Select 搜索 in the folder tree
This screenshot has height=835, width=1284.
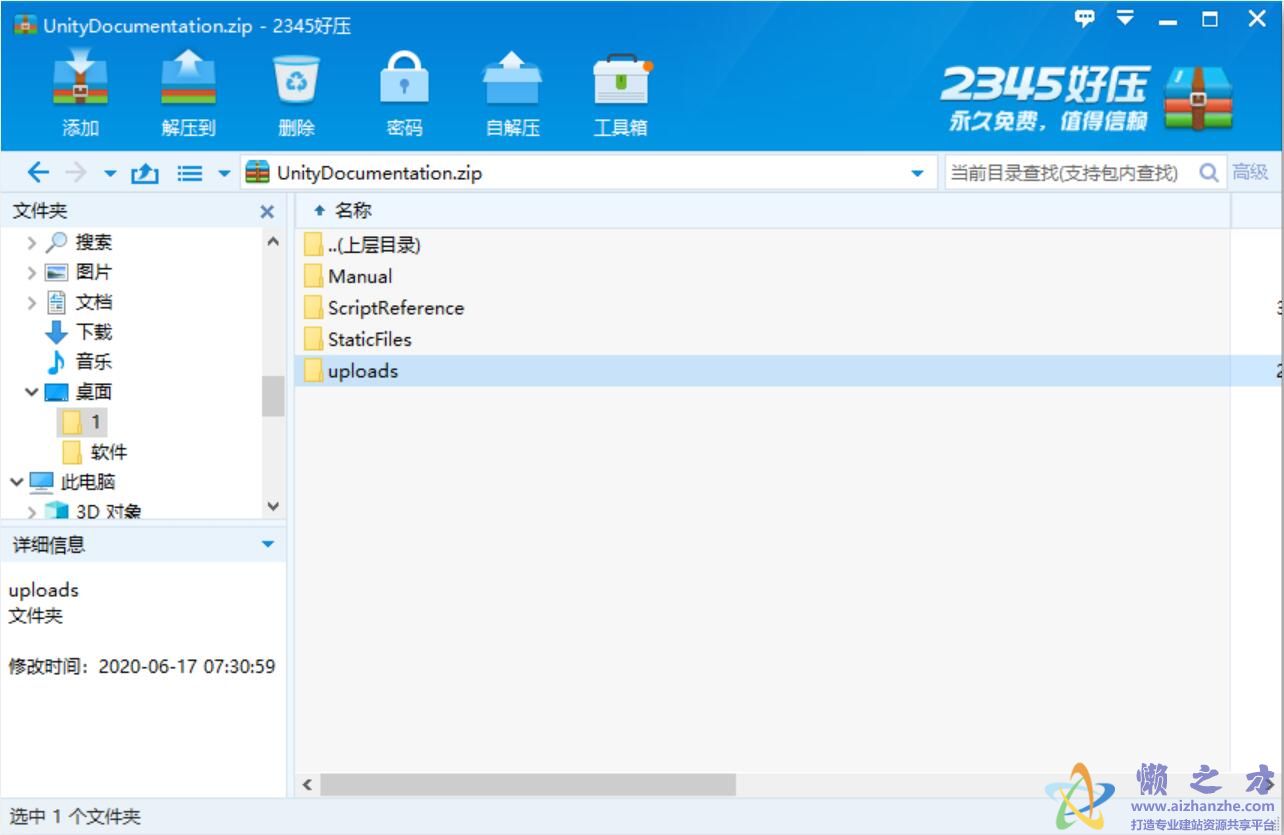pyautogui.click(x=94, y=242)
